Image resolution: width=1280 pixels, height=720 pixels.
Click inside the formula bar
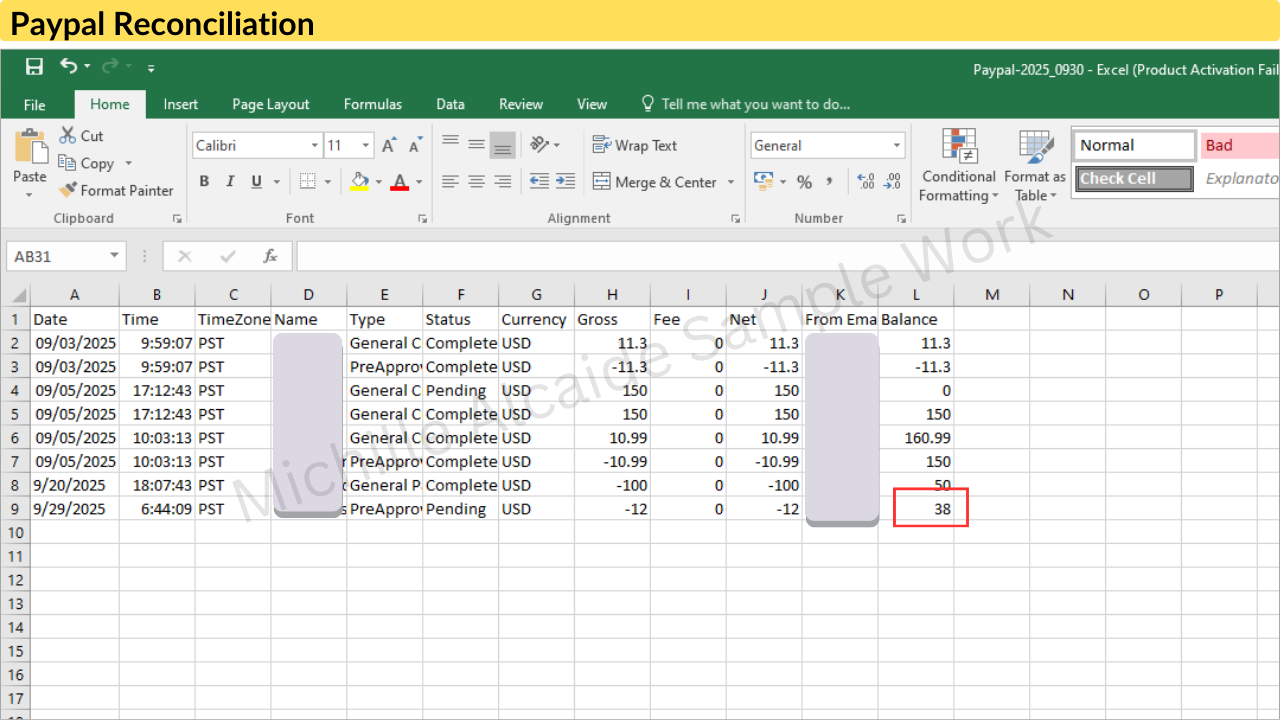pyautogui.click(x=788, y=257)
